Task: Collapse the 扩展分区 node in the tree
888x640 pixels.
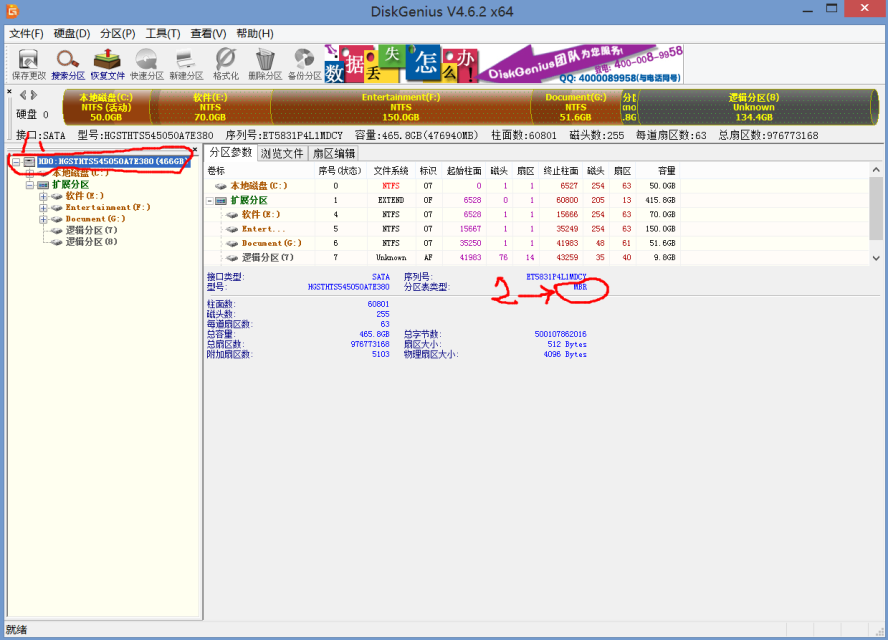Action: pos(29,185)
